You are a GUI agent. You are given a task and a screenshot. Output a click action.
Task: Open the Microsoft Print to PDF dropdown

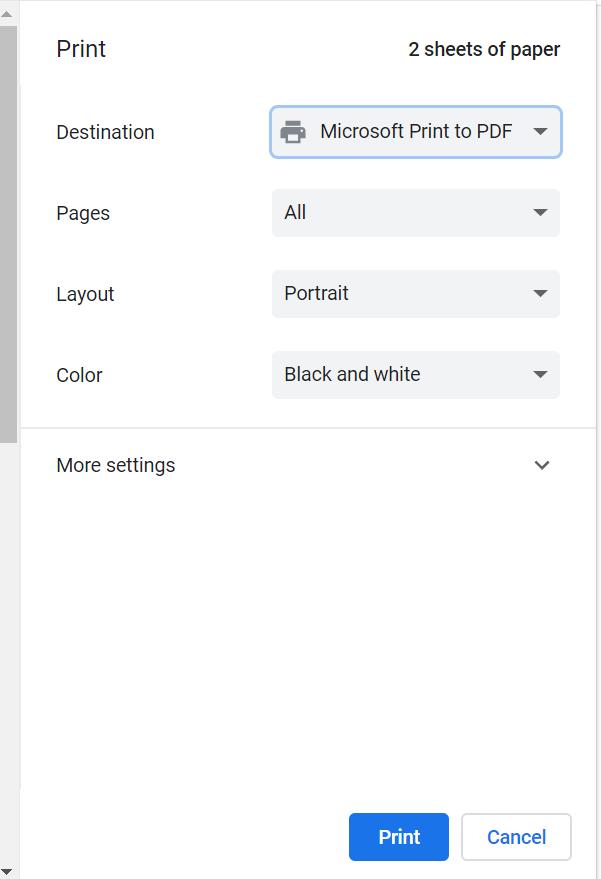415,132
